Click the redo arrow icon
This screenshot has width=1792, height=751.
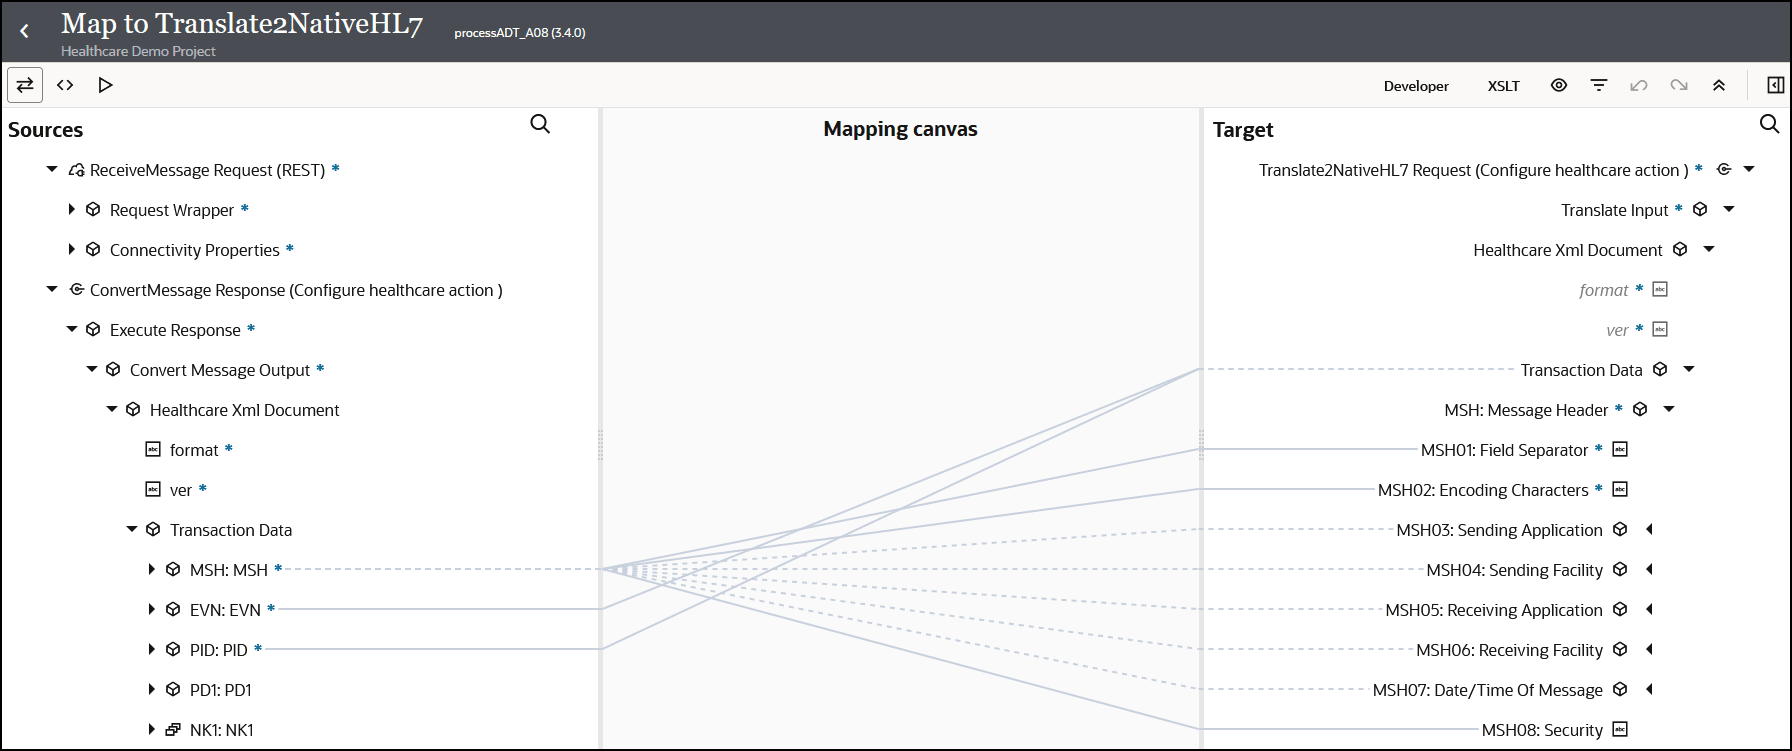1679,85
